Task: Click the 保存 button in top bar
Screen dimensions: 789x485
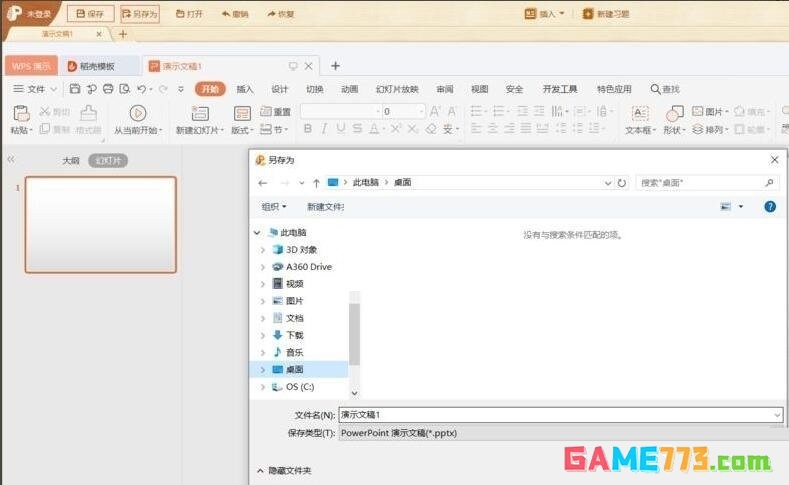Action: pyautogui.click(x=90, y=14)
